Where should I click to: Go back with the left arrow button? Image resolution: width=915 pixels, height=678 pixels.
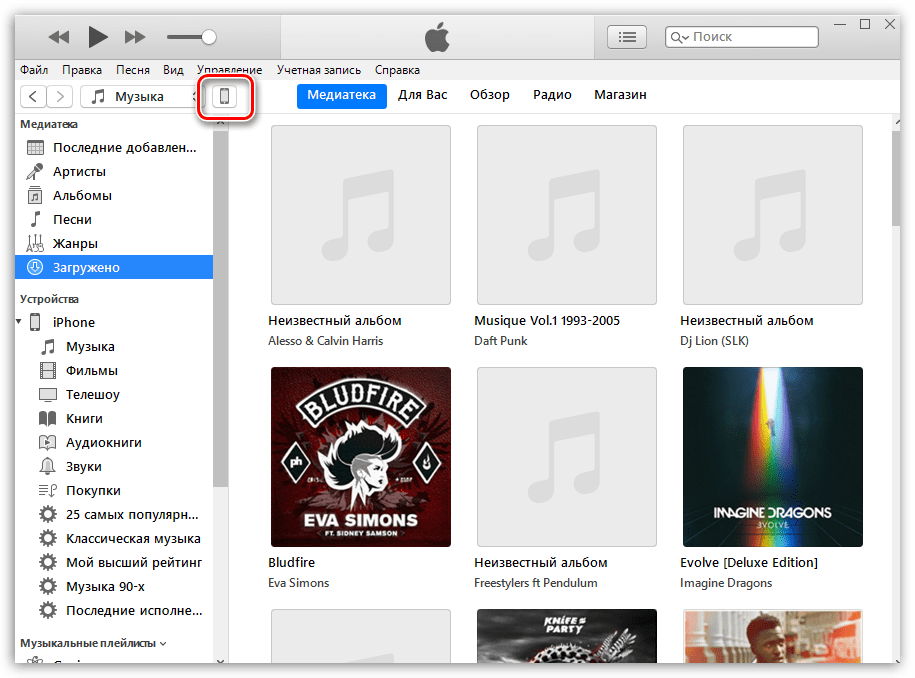coord(33,96)
